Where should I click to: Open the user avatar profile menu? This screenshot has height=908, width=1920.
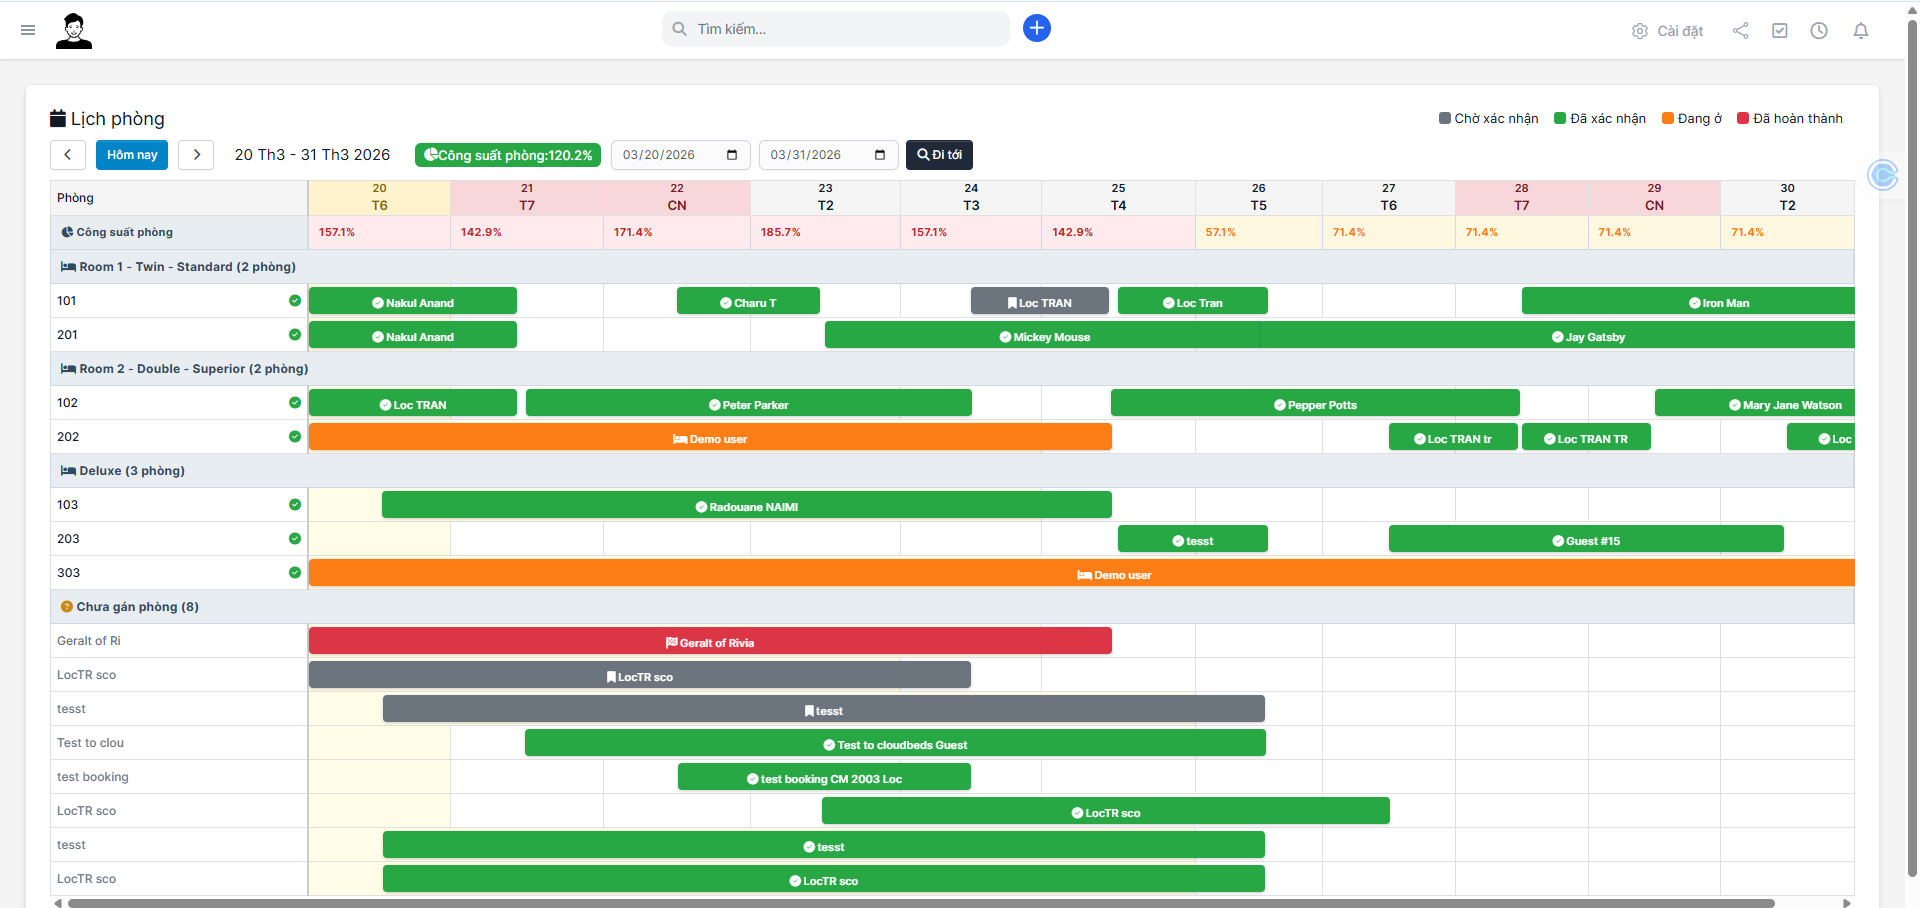click(x=74, y=30)
